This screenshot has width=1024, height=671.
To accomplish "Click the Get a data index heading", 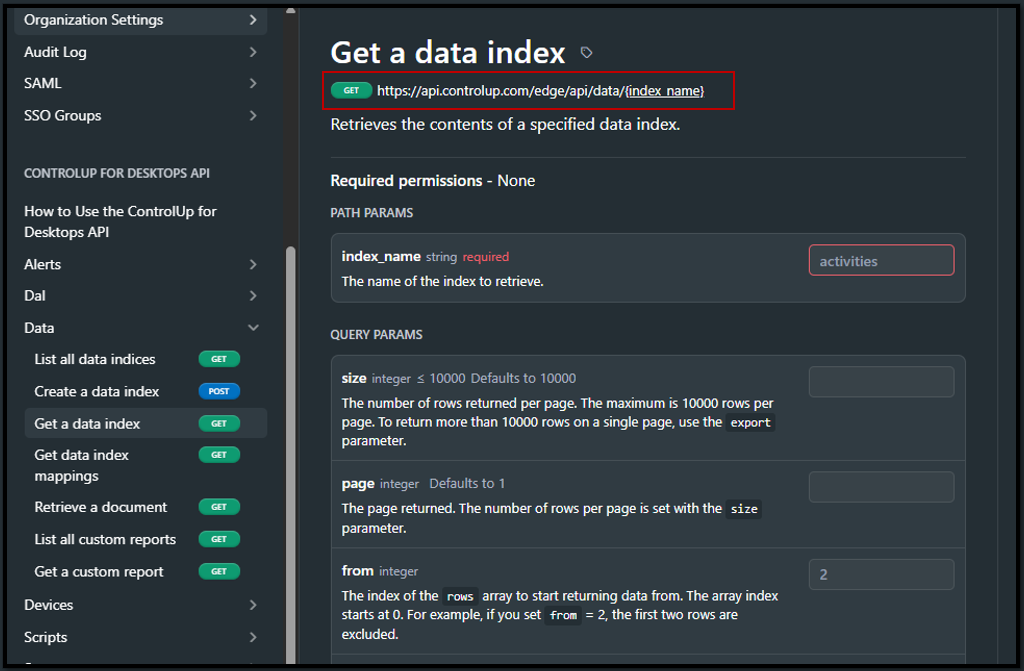I will [448, 52].
